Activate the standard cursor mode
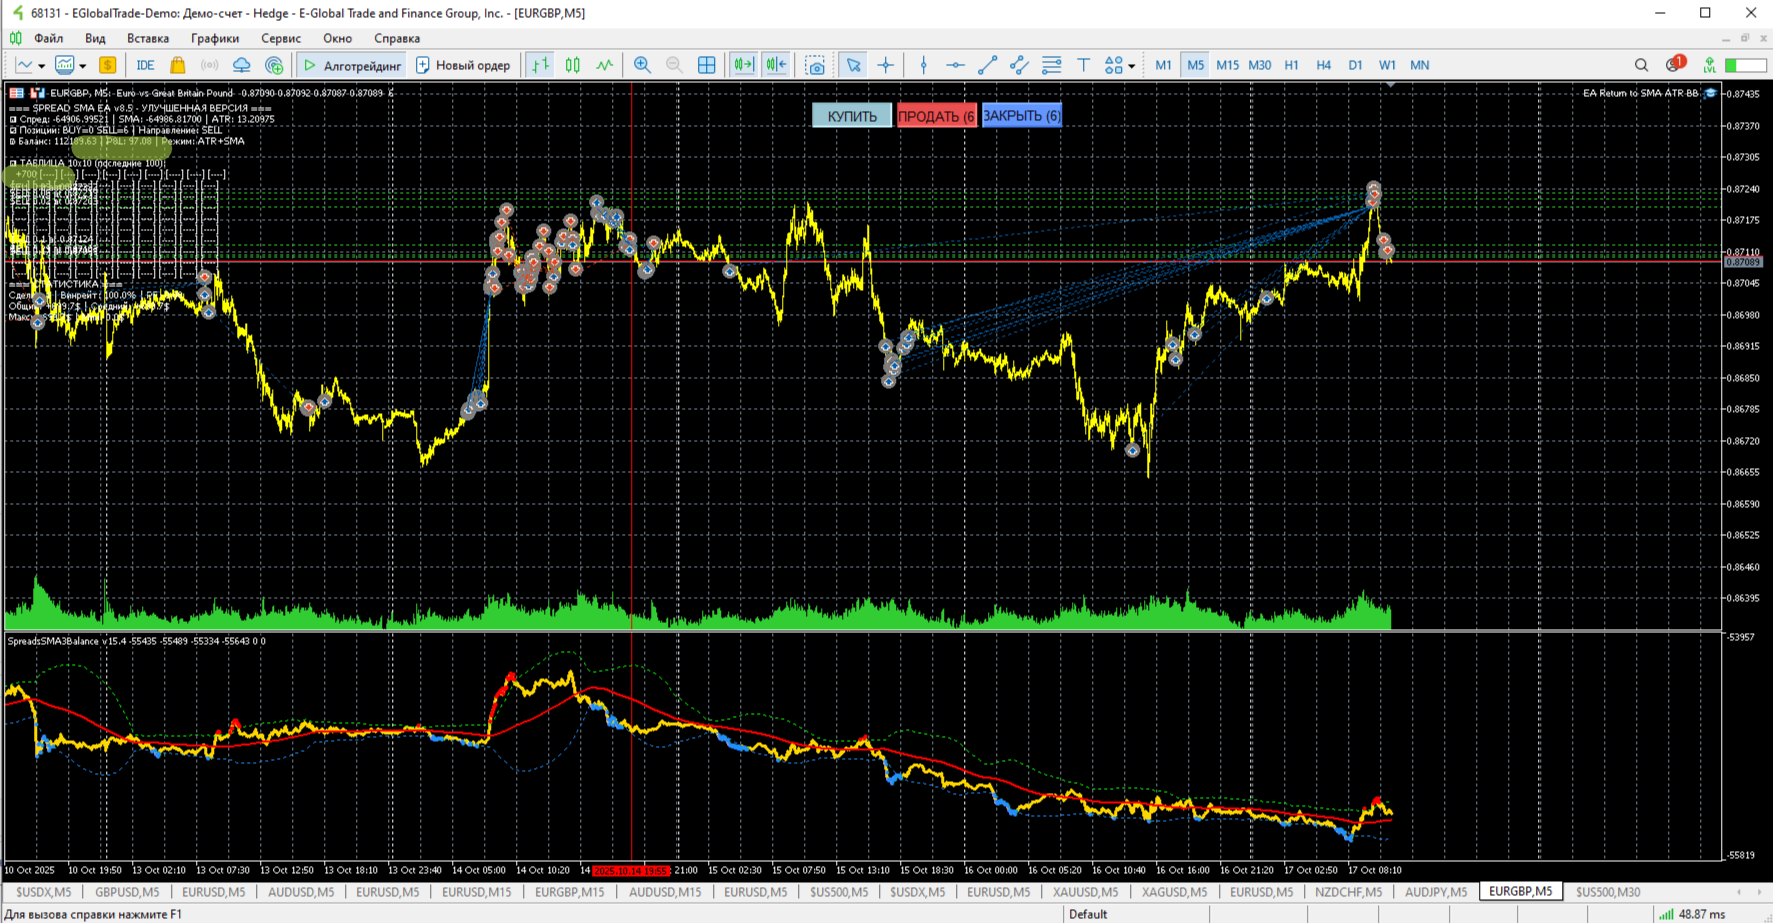This screenshot has height=923, width=1773. (x=853, y=65)
